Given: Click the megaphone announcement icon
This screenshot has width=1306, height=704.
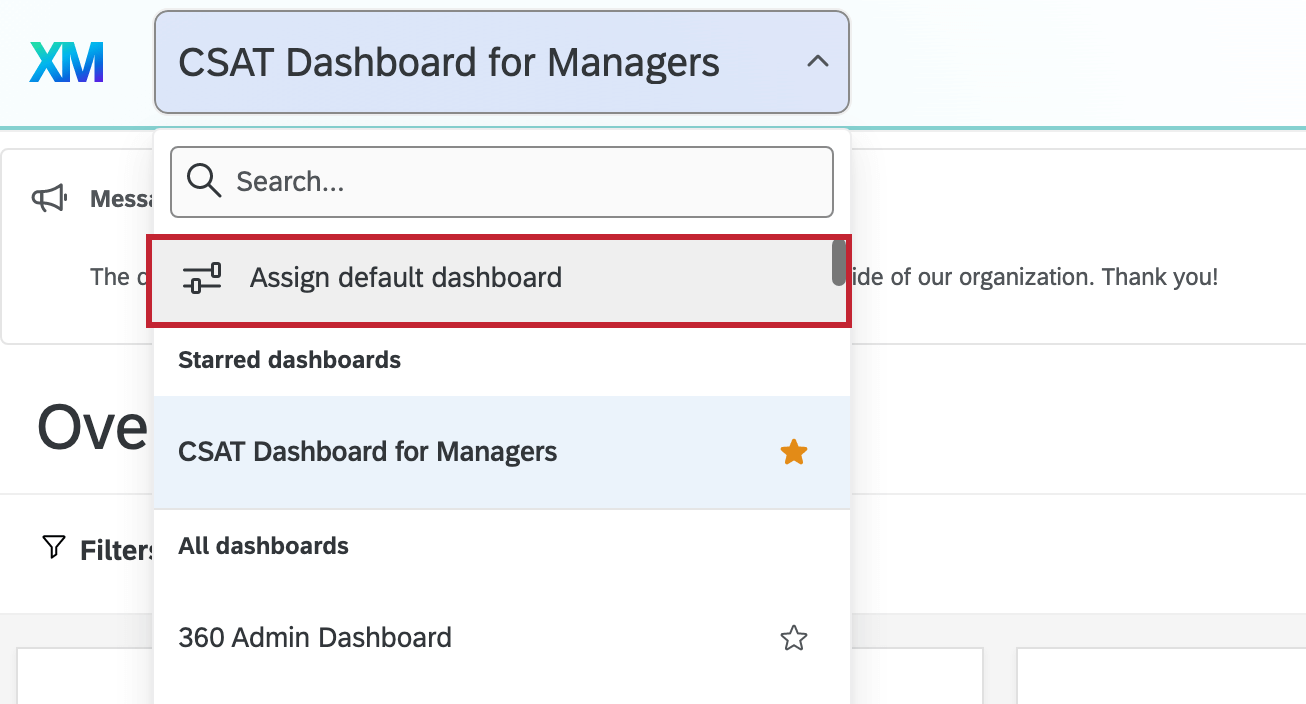Looking at the screenshot, I should [49, 196].
